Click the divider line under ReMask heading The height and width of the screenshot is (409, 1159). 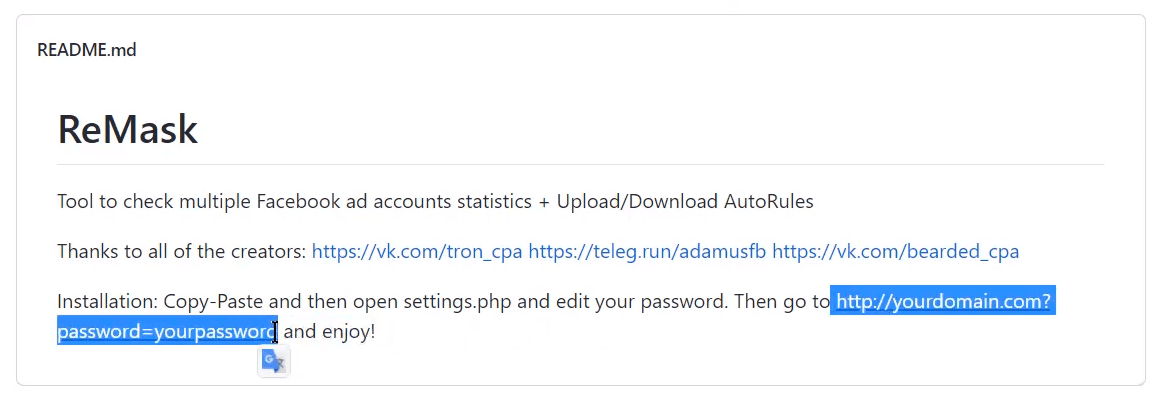580,164
